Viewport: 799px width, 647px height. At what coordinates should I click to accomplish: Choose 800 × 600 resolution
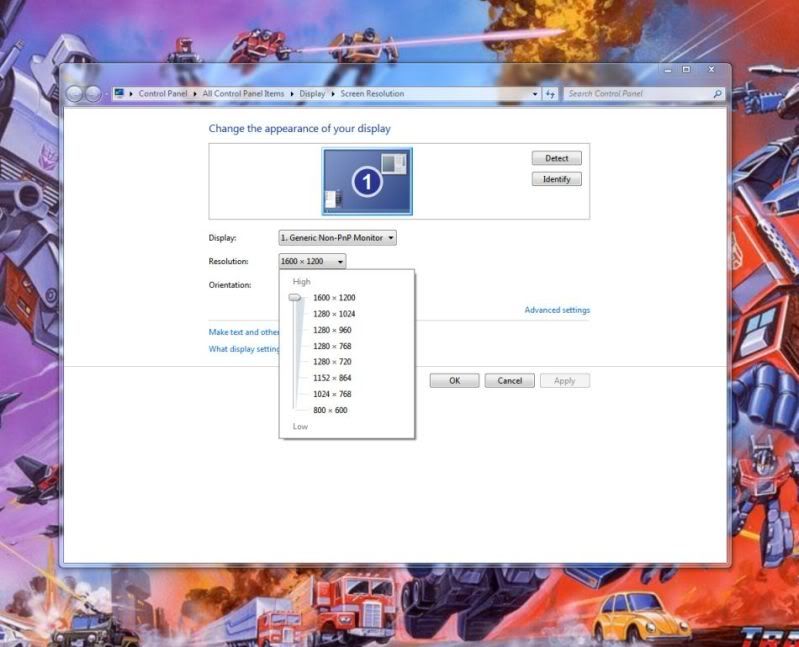tap(330, 410)
